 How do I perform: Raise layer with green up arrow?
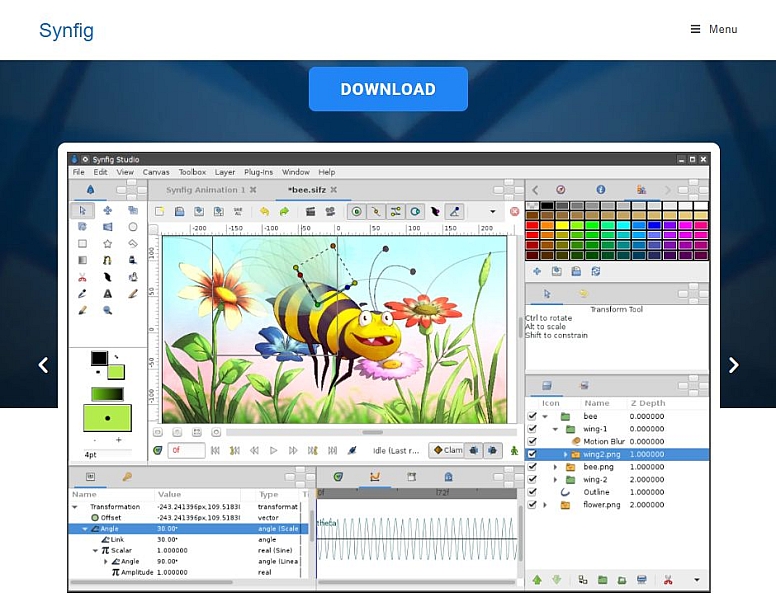[537, 580]
